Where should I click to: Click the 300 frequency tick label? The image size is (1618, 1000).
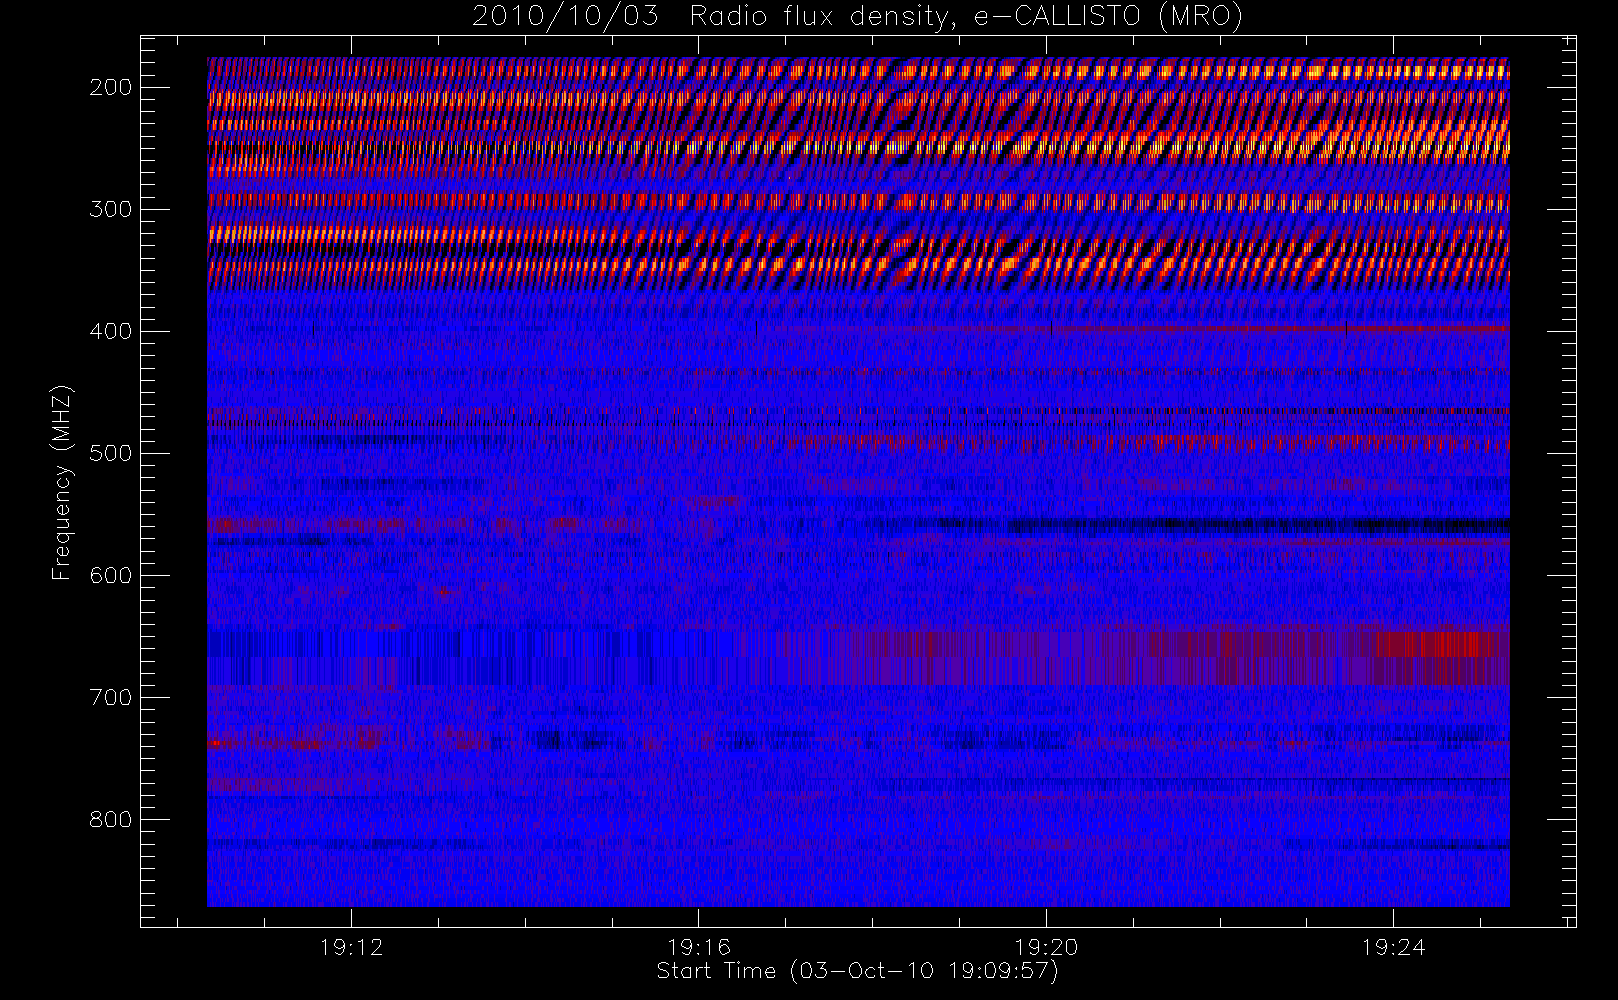click(111, 209)
